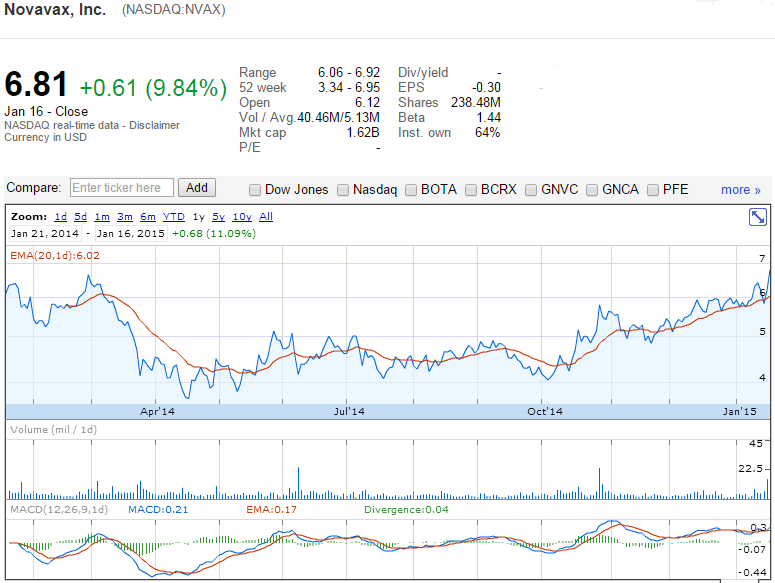This screenshot has width=775, height=583.
Task: Switch zoom to 6m
Action: 148,216
